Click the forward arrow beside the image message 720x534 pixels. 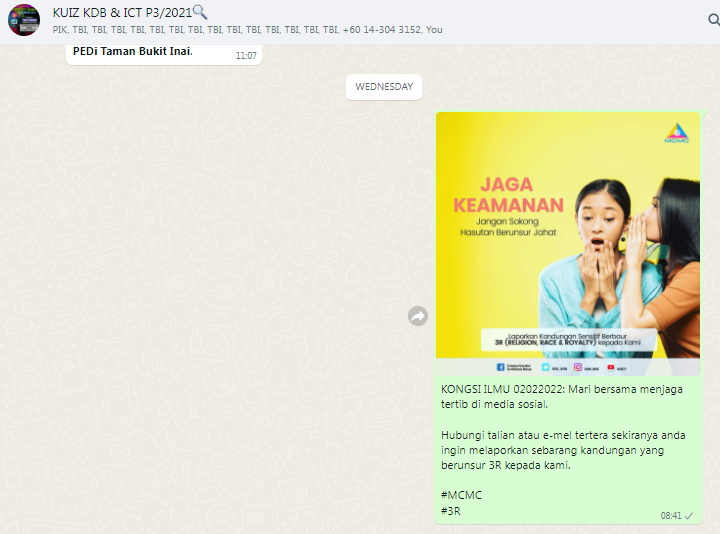(418, 316)
